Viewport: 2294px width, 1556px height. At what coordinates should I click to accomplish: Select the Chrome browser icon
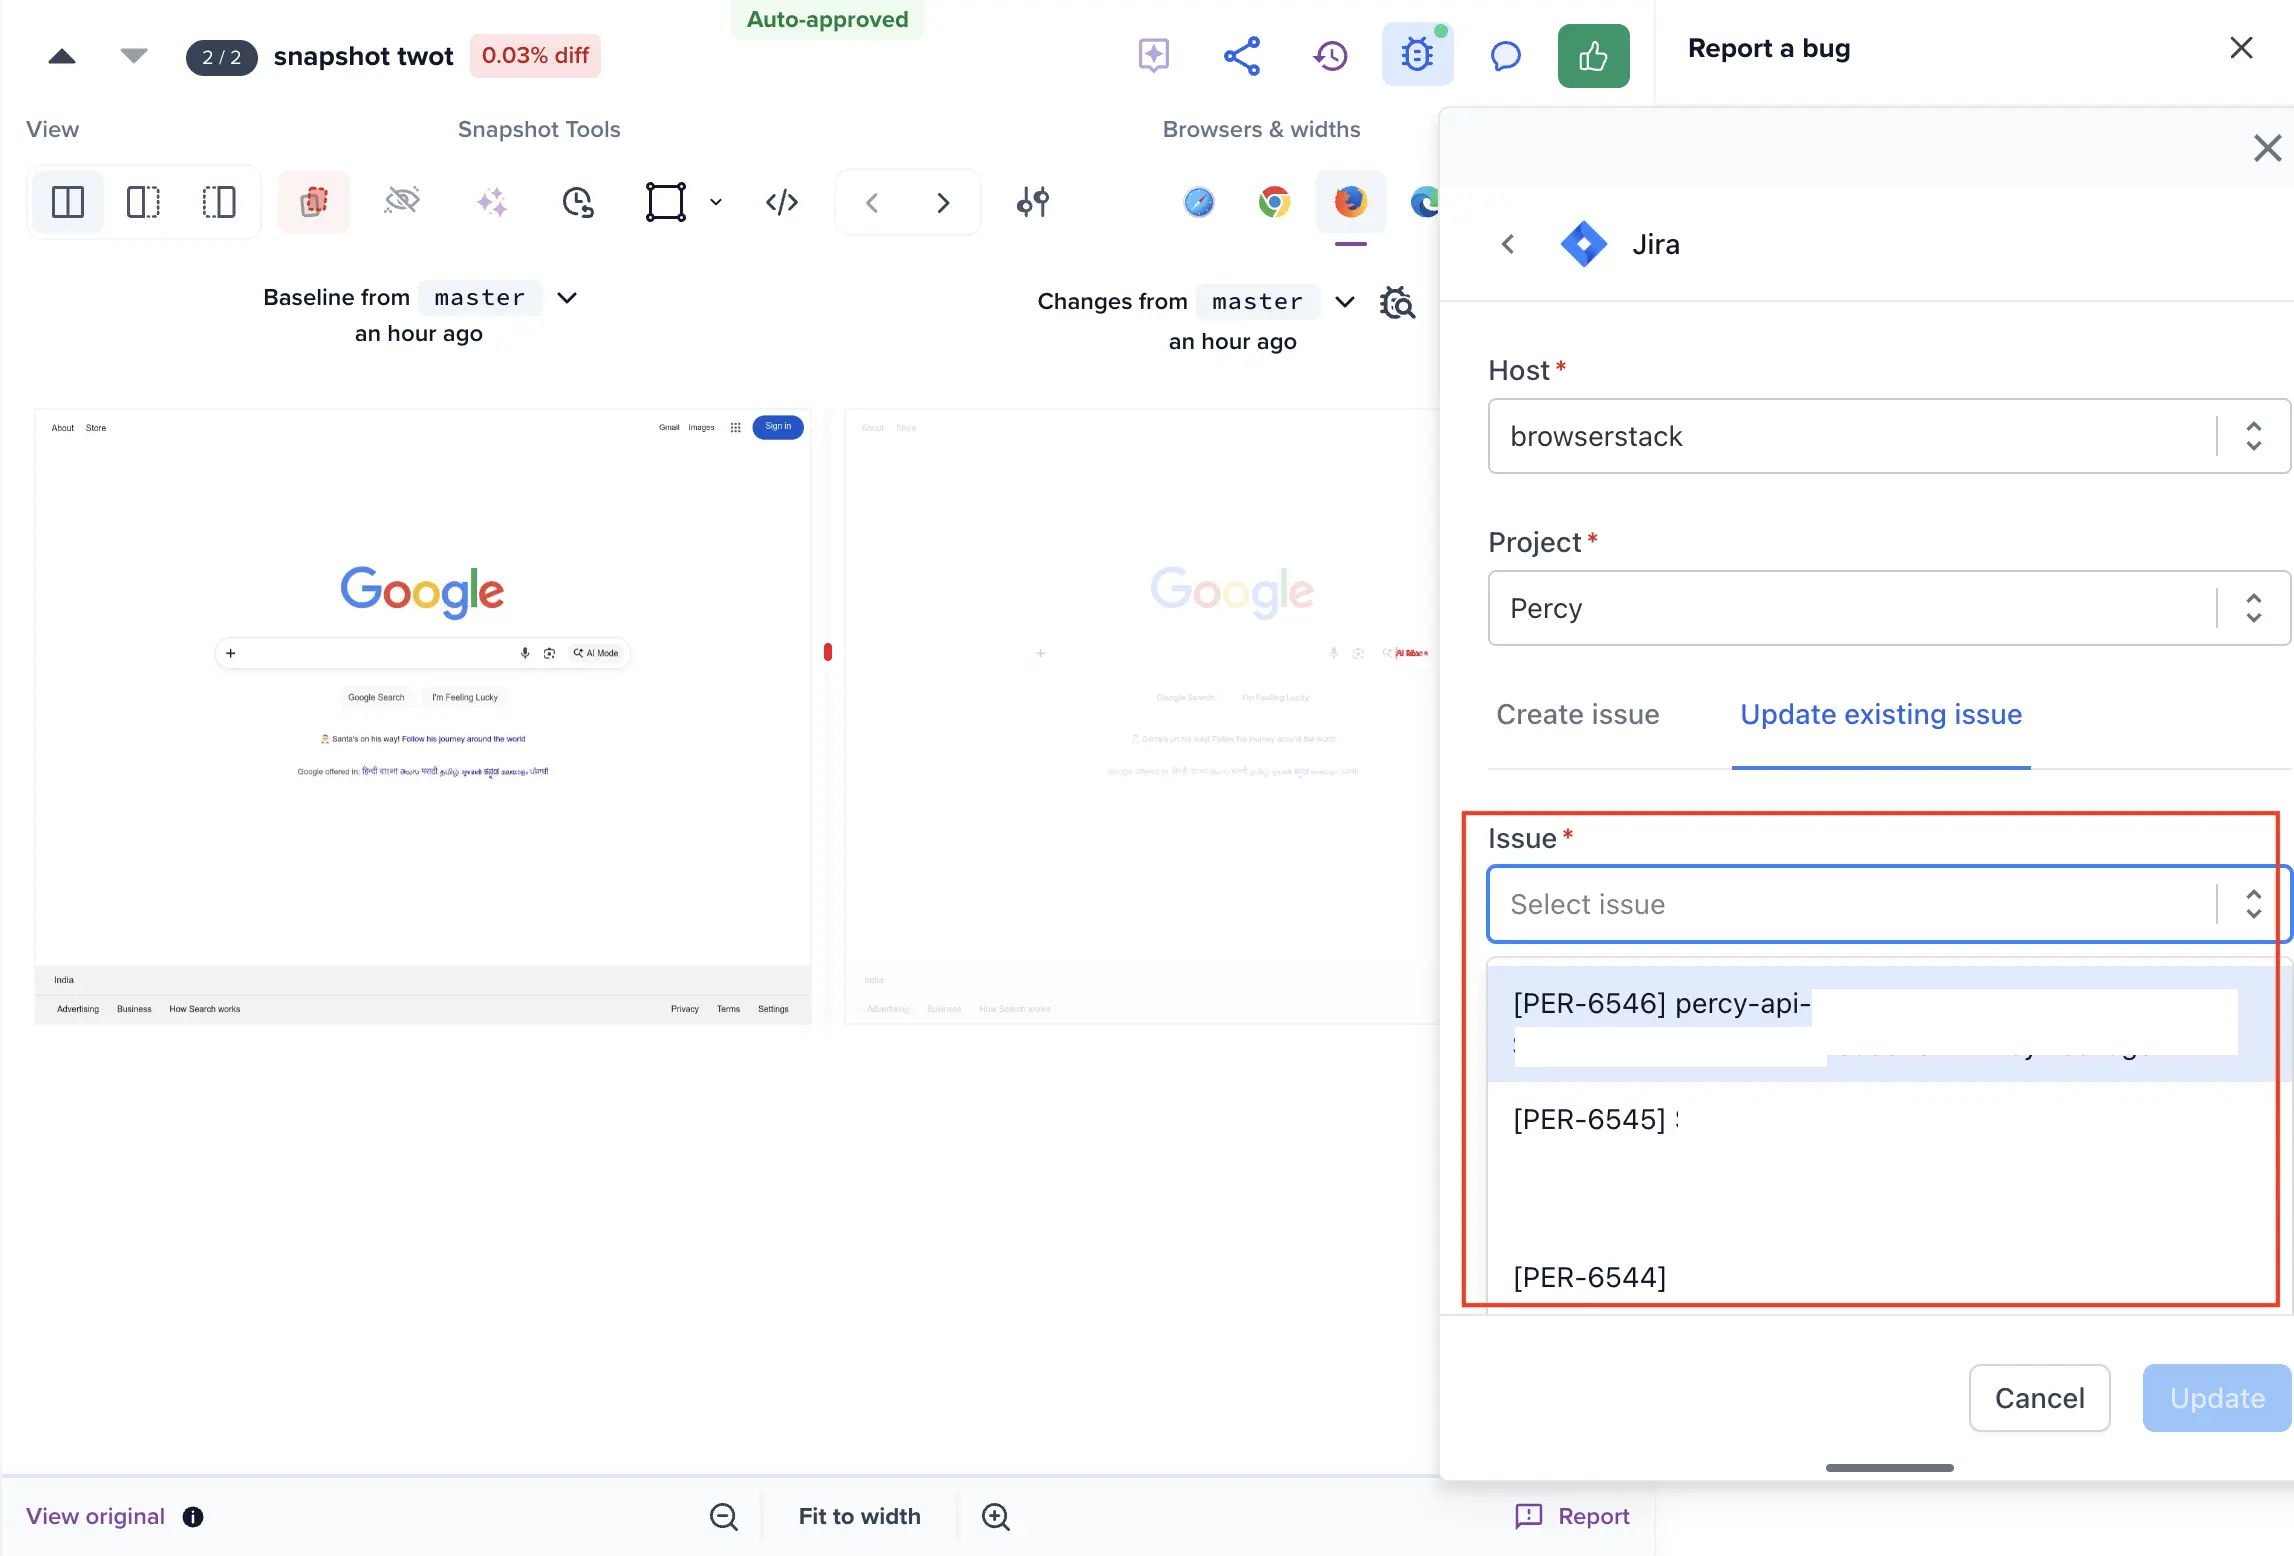coord(1274,202)
